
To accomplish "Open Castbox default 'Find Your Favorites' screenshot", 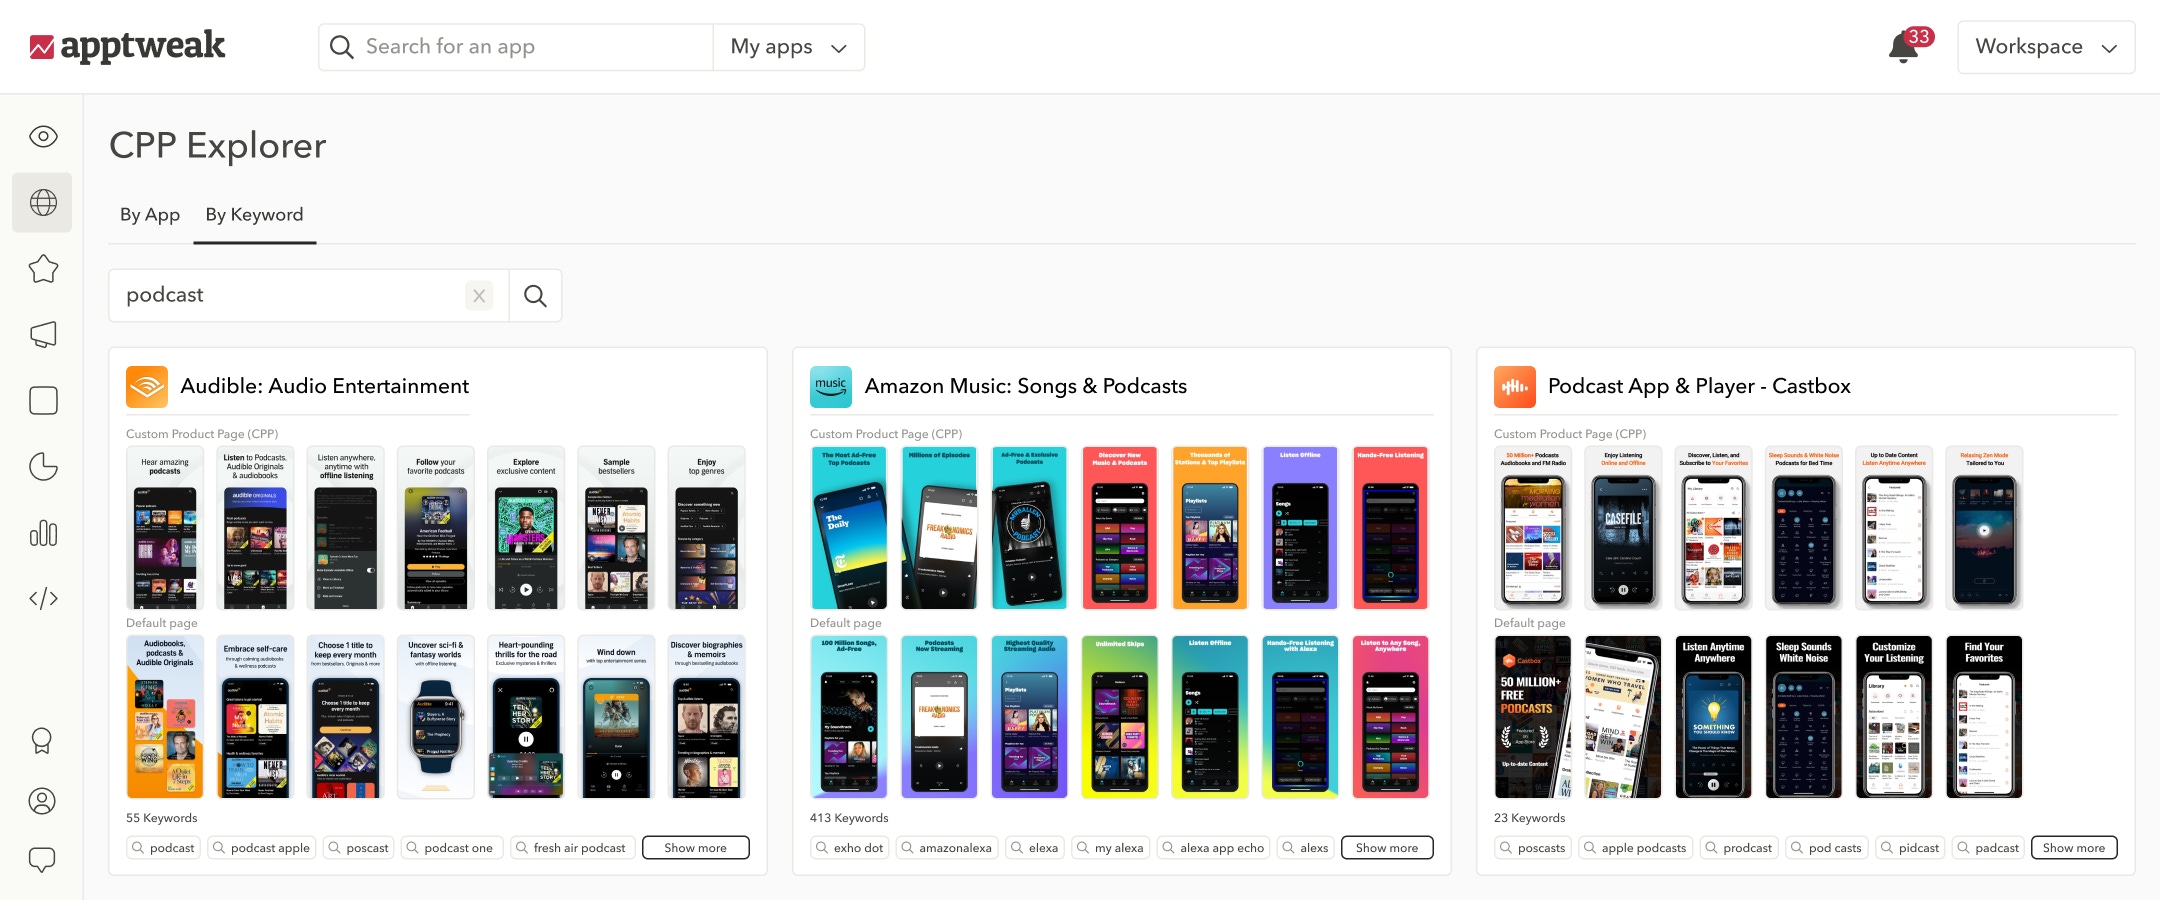I will [1984, 717].
